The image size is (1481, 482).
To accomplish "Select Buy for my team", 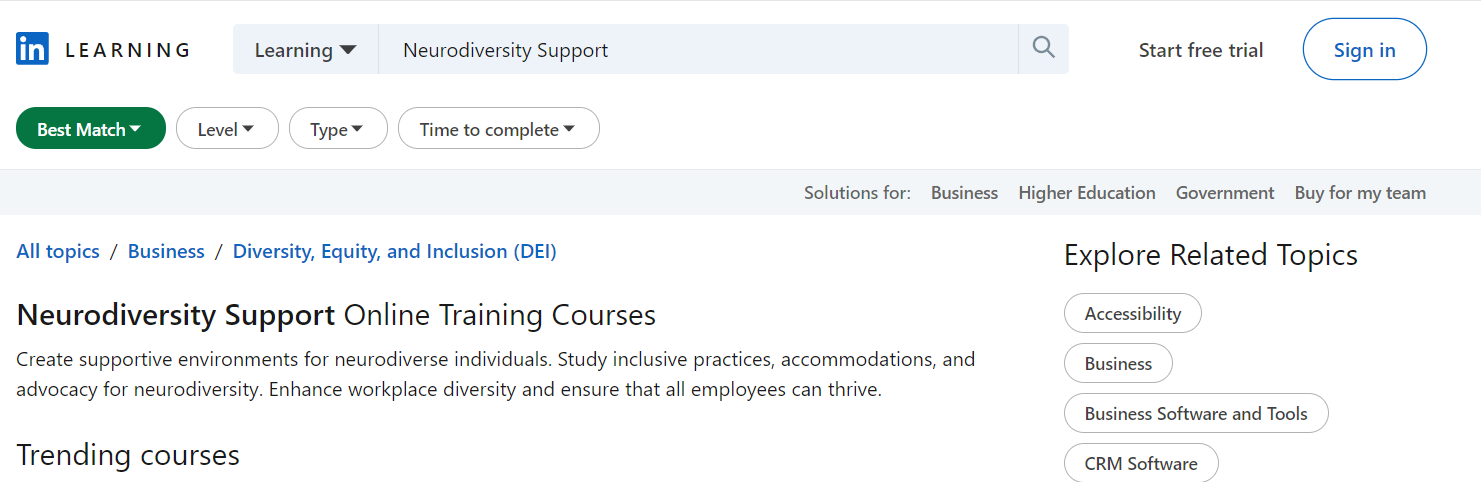I will 1360,193.
